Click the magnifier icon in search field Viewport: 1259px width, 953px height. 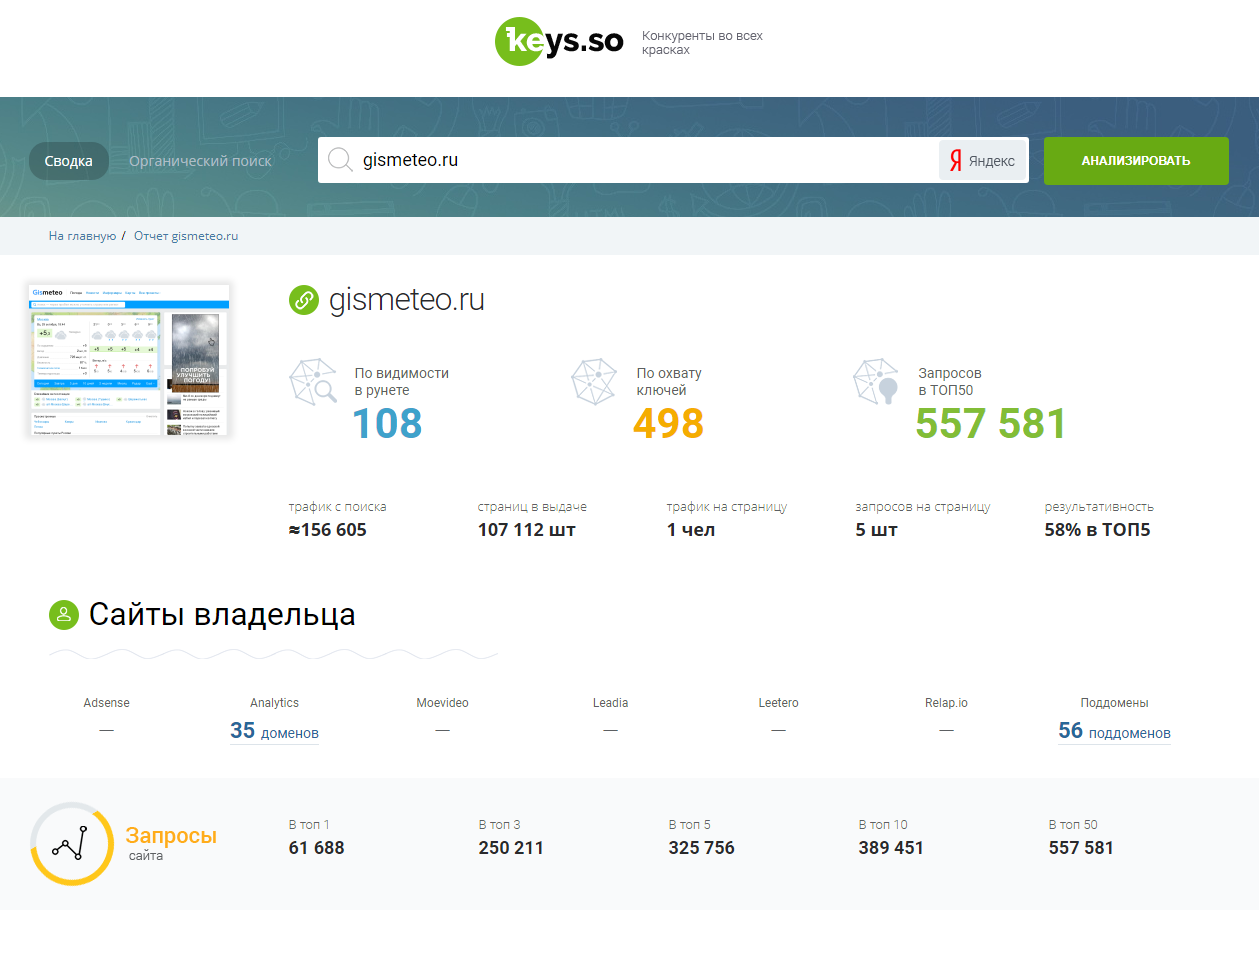click(x=340, y=160)
